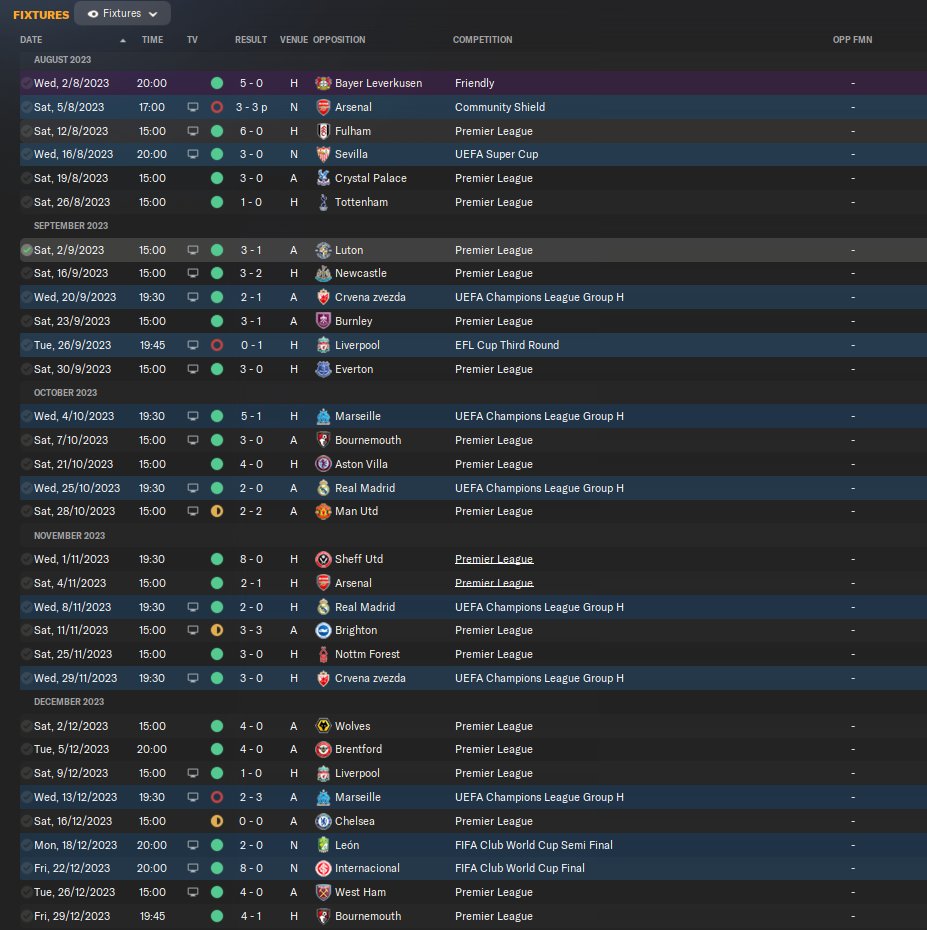Viewport: 927px width, 930px height.
Task: Open the EFL Cup Third Round competition
Action: [x=506, y=345]
